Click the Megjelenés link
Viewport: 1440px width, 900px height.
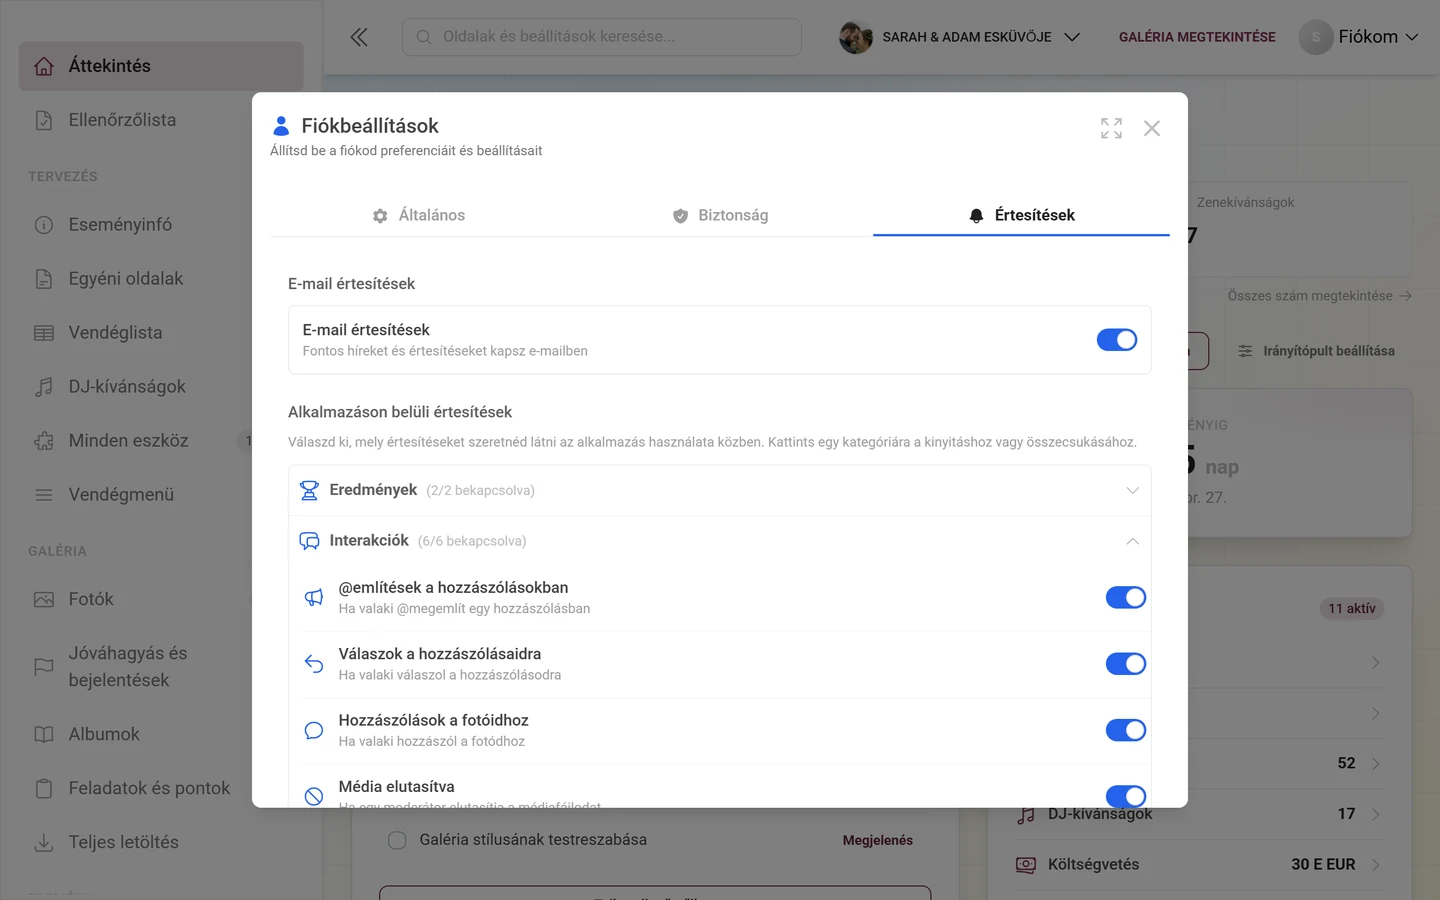(x=878, y=840)
